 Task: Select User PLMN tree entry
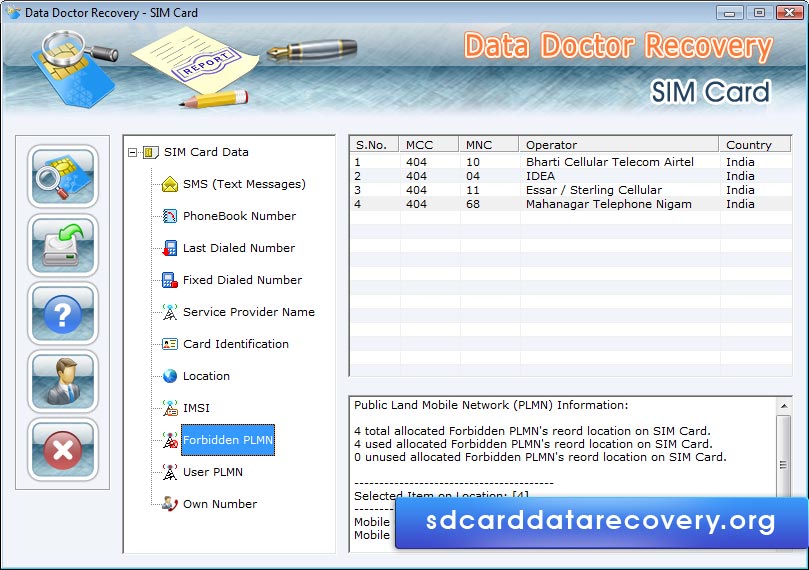(213, 472)
